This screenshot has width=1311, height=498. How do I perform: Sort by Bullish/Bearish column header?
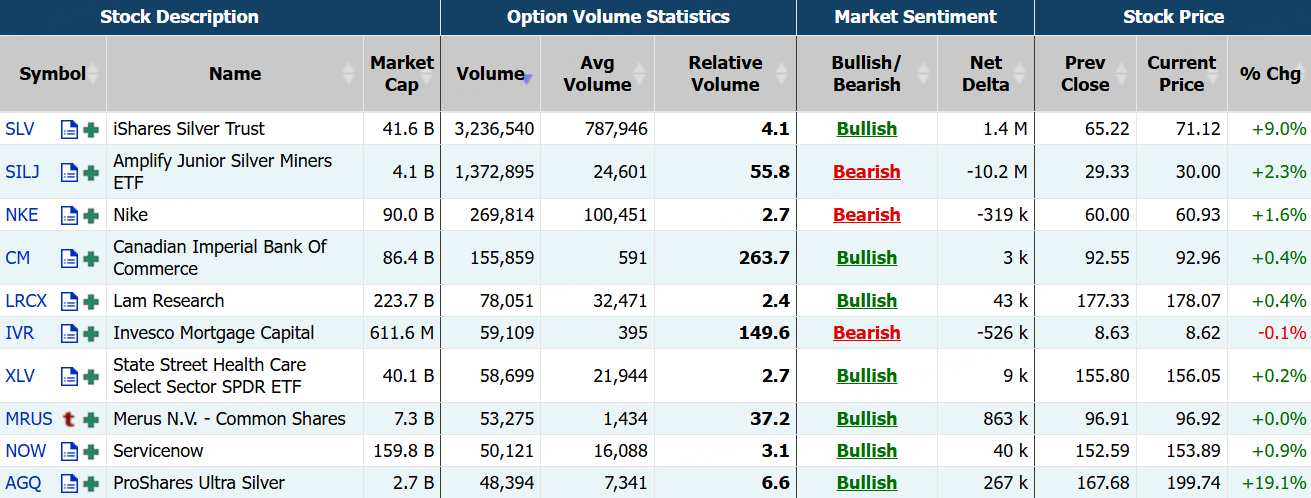pyautogui.click(x=867, y=74)
